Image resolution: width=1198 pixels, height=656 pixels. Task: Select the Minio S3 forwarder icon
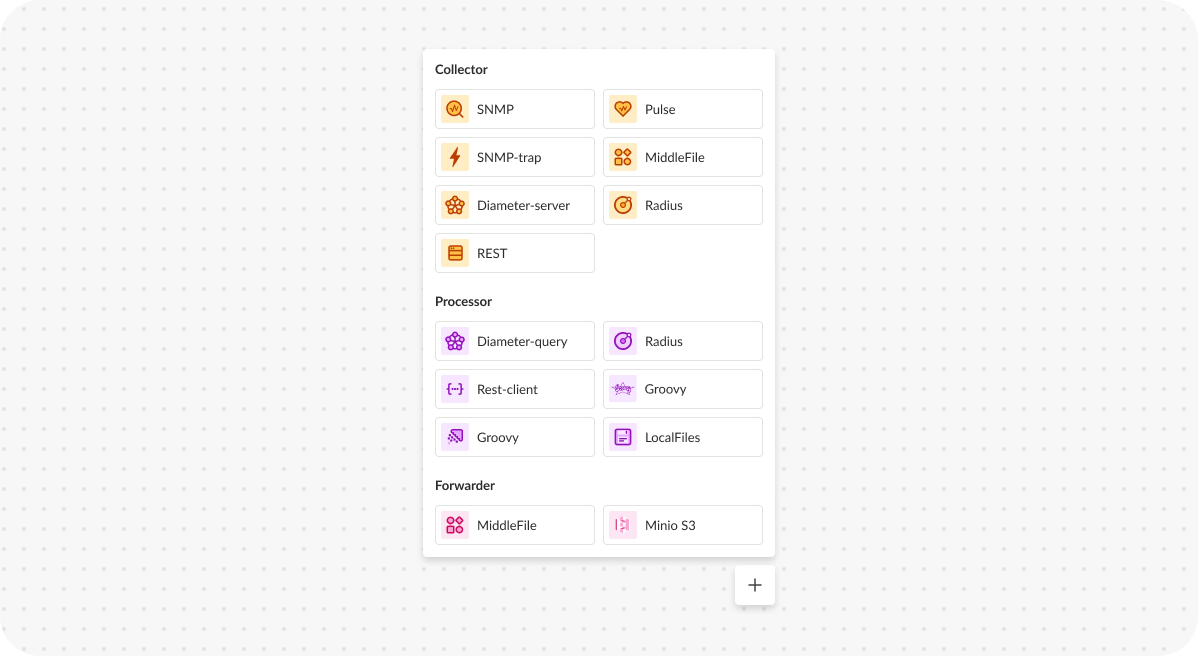click(623, 525)
